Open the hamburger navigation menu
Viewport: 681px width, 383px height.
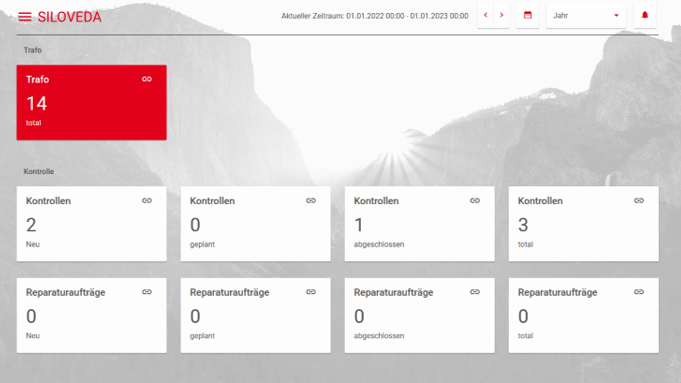tap(25, 17)
